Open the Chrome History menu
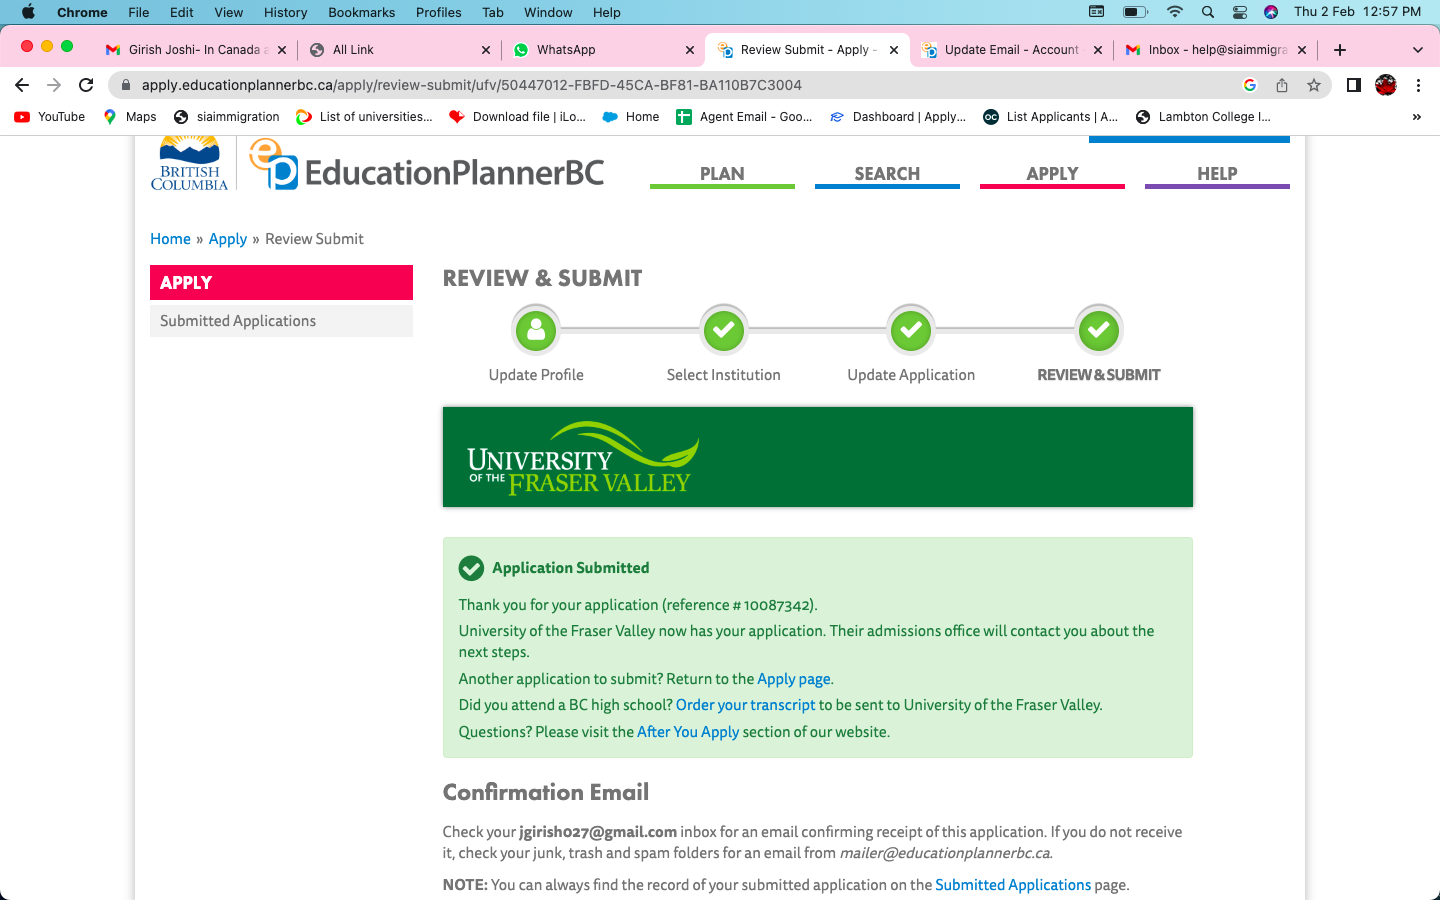The height and width of the screenshot is (900, 1440). pyautogui.click(x=285, y=12)
